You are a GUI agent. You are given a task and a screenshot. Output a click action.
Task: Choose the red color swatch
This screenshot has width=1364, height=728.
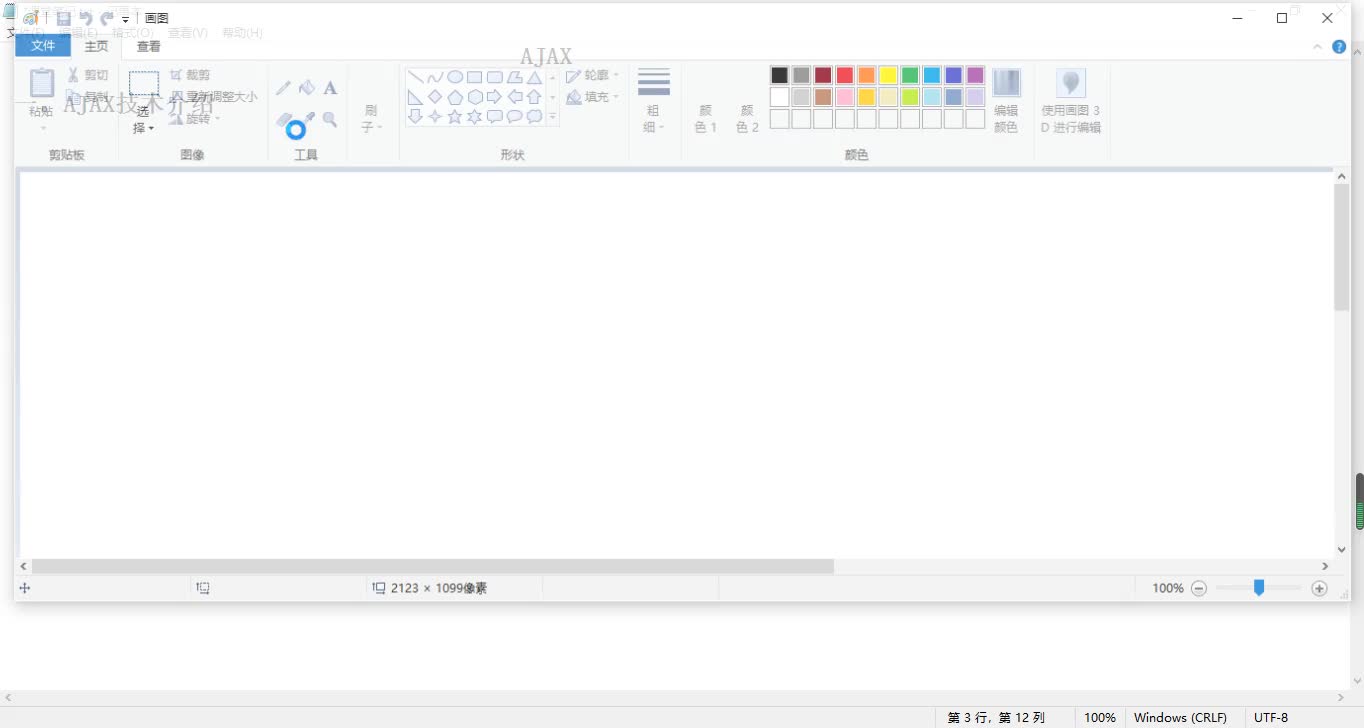click(845, 75)
